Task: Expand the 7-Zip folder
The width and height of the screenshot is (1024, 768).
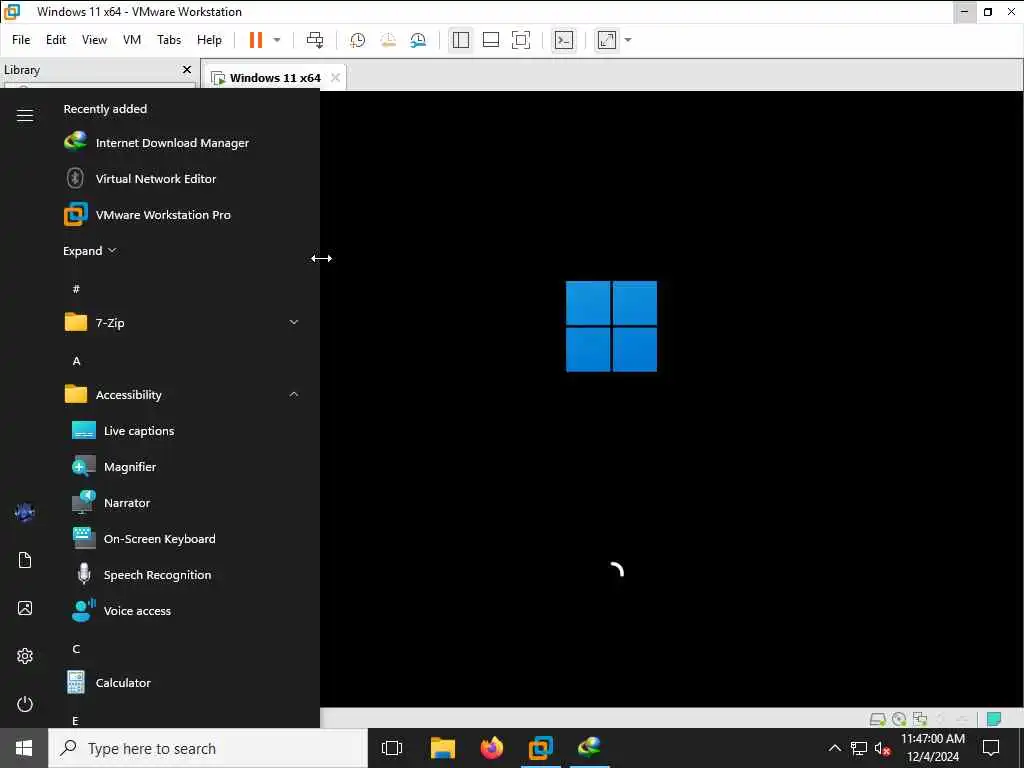Action: 182,323
